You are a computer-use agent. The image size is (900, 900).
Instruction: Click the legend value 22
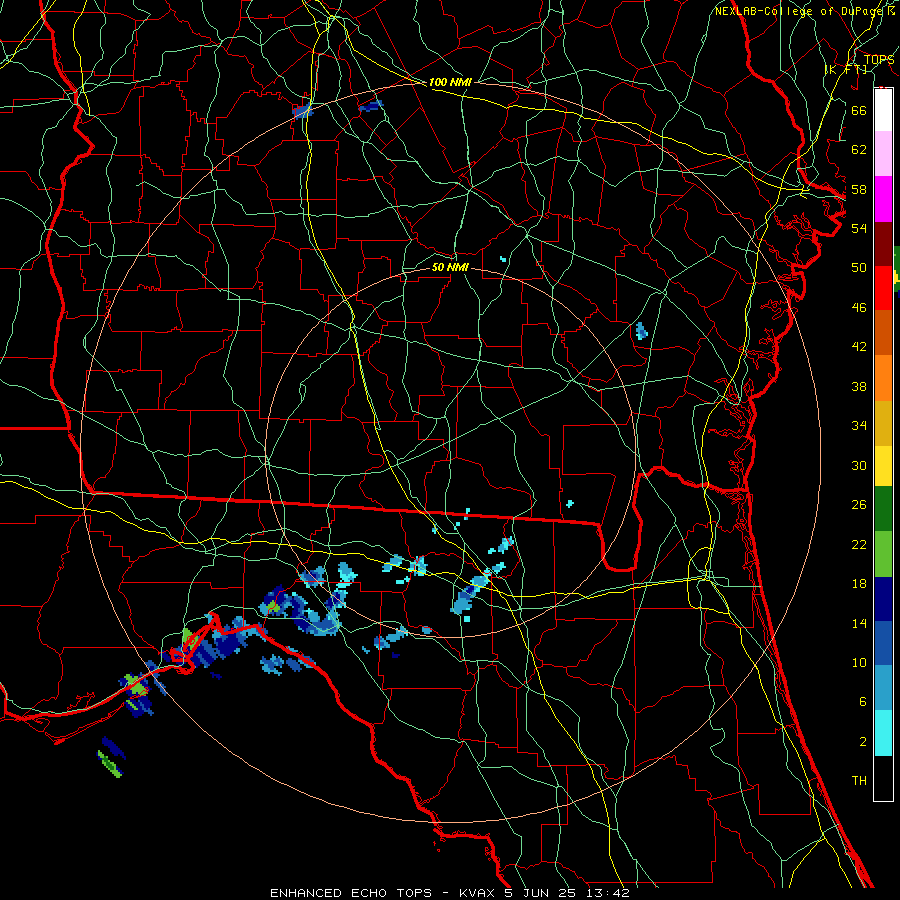pyautogui.click(x=859, y=544)
